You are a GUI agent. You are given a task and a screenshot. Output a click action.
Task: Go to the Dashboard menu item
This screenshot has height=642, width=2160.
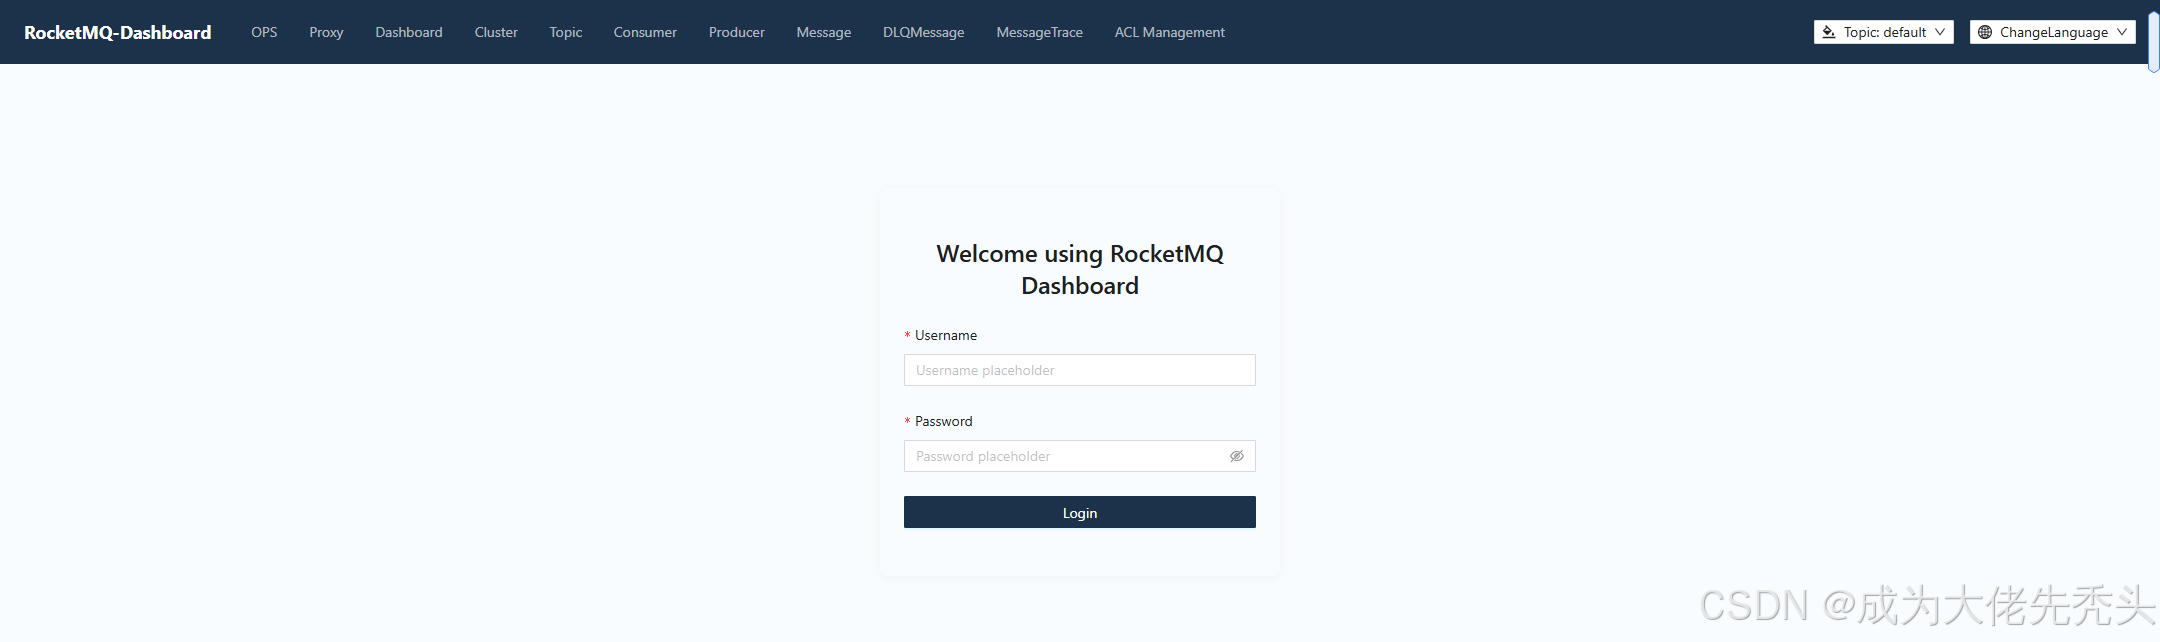pyautogui.click(x=409, y=32)
